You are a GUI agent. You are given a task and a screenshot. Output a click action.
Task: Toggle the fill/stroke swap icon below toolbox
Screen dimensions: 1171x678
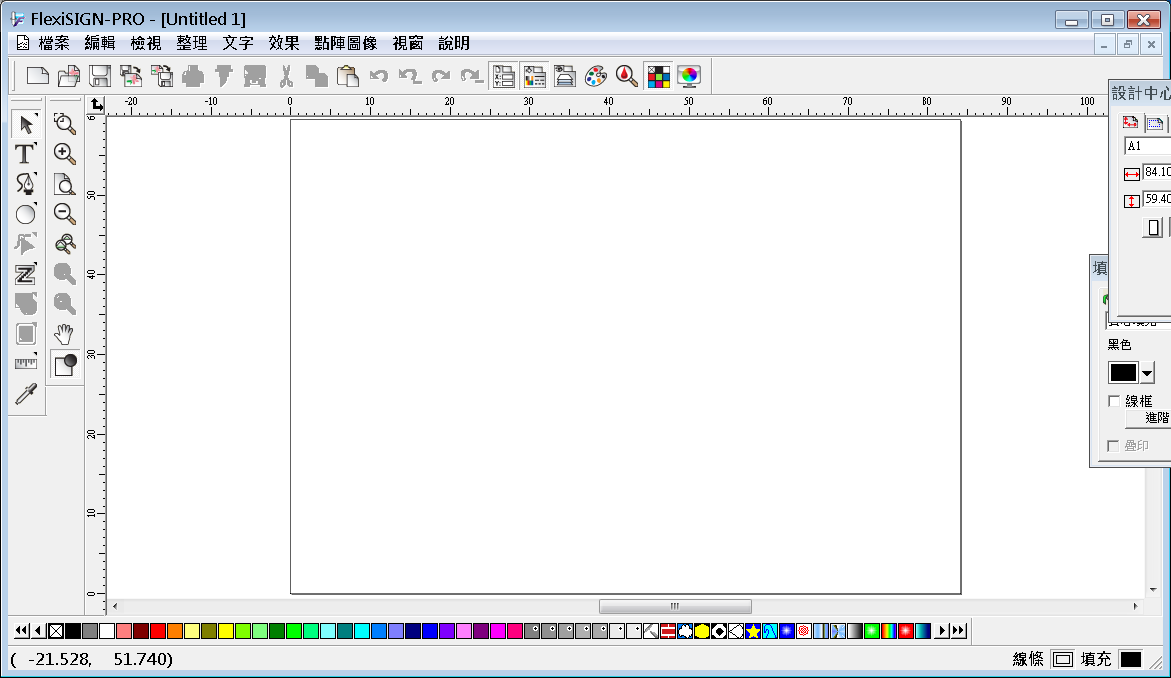coord(64,364)
